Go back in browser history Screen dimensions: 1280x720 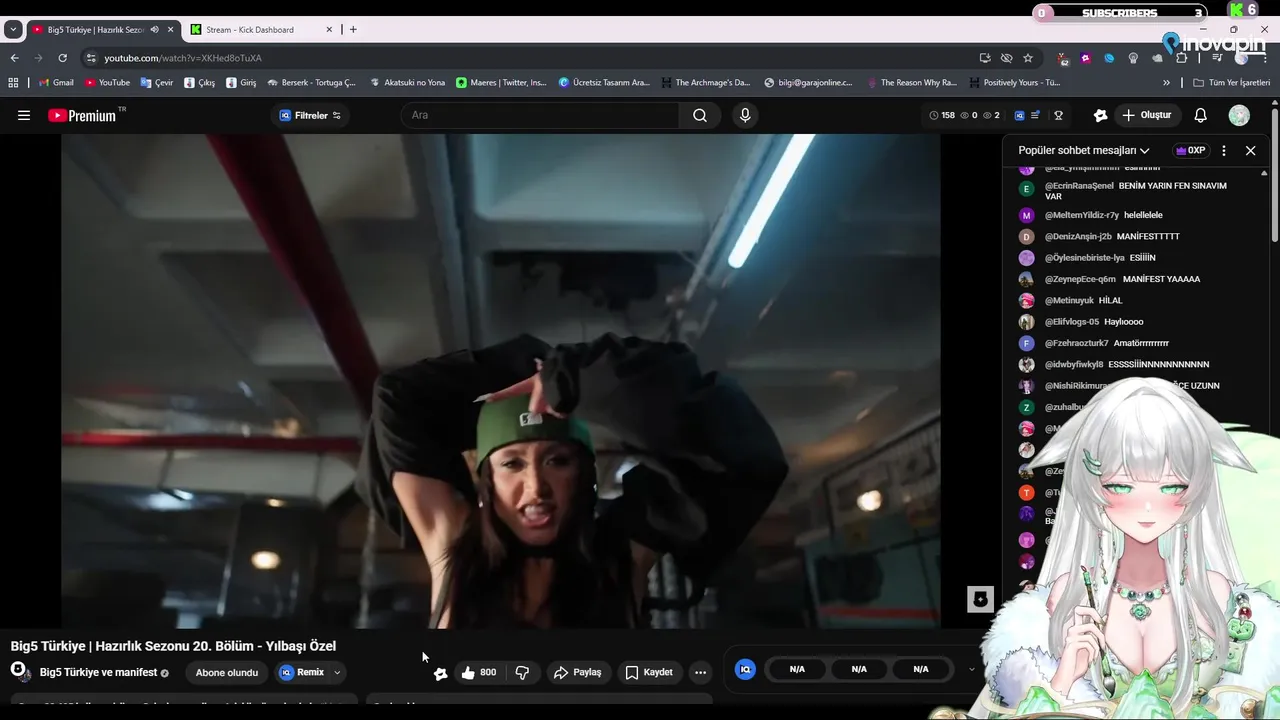click(14, 58)
